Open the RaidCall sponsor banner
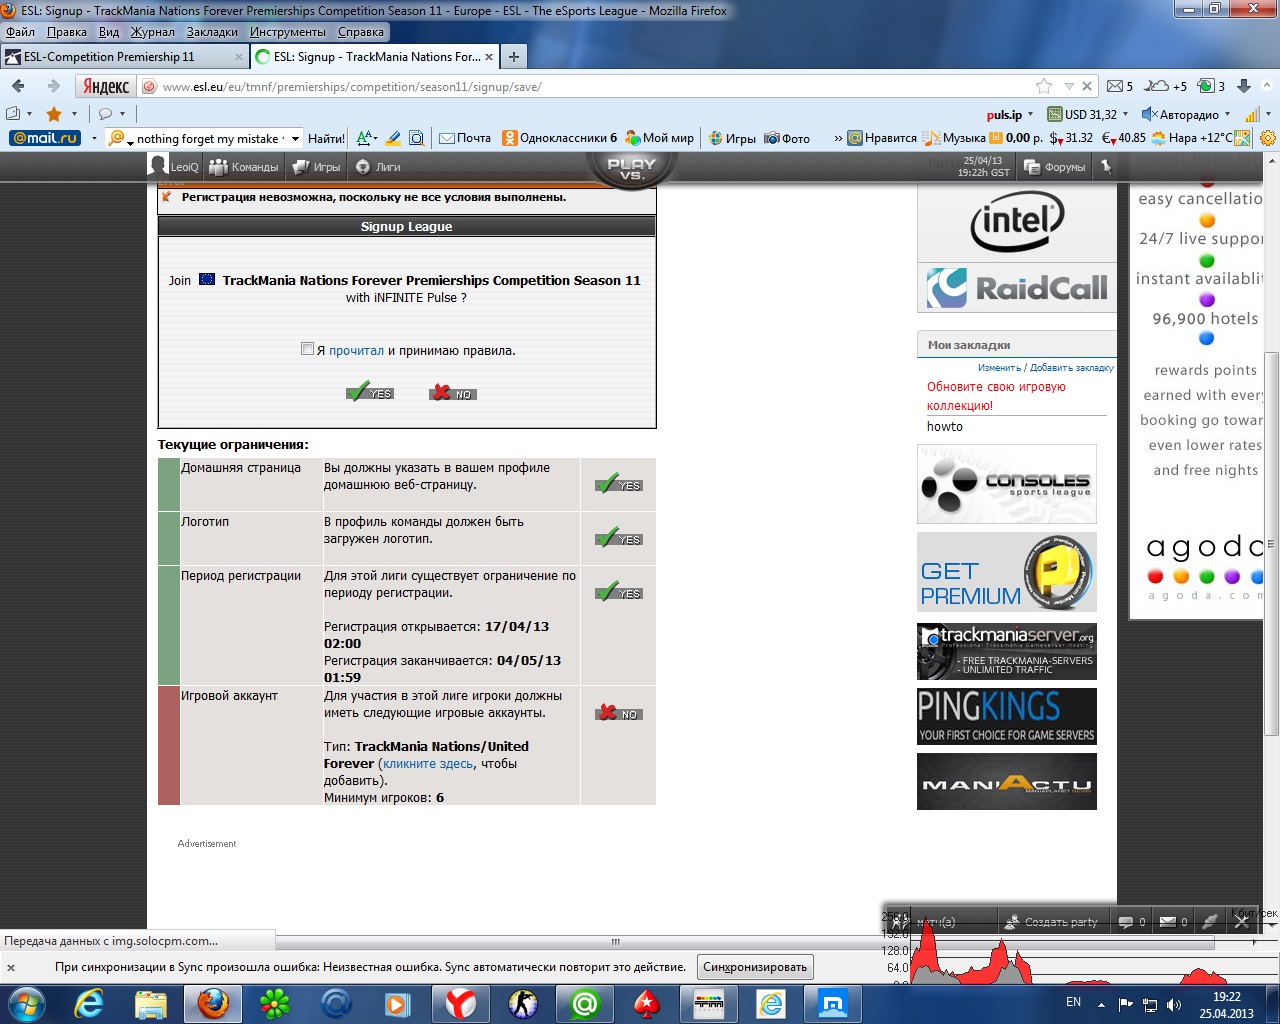 point(1017,288)
